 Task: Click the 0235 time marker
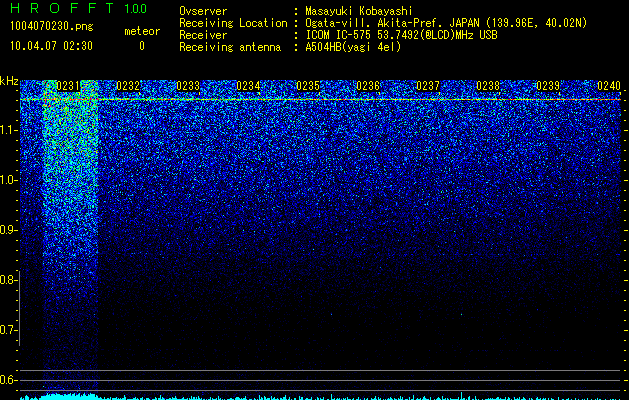coord(308,86)
